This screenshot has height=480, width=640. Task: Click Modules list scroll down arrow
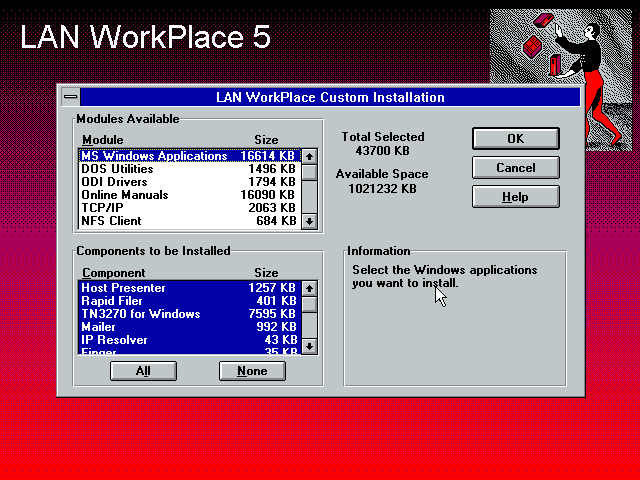[309, 222]
